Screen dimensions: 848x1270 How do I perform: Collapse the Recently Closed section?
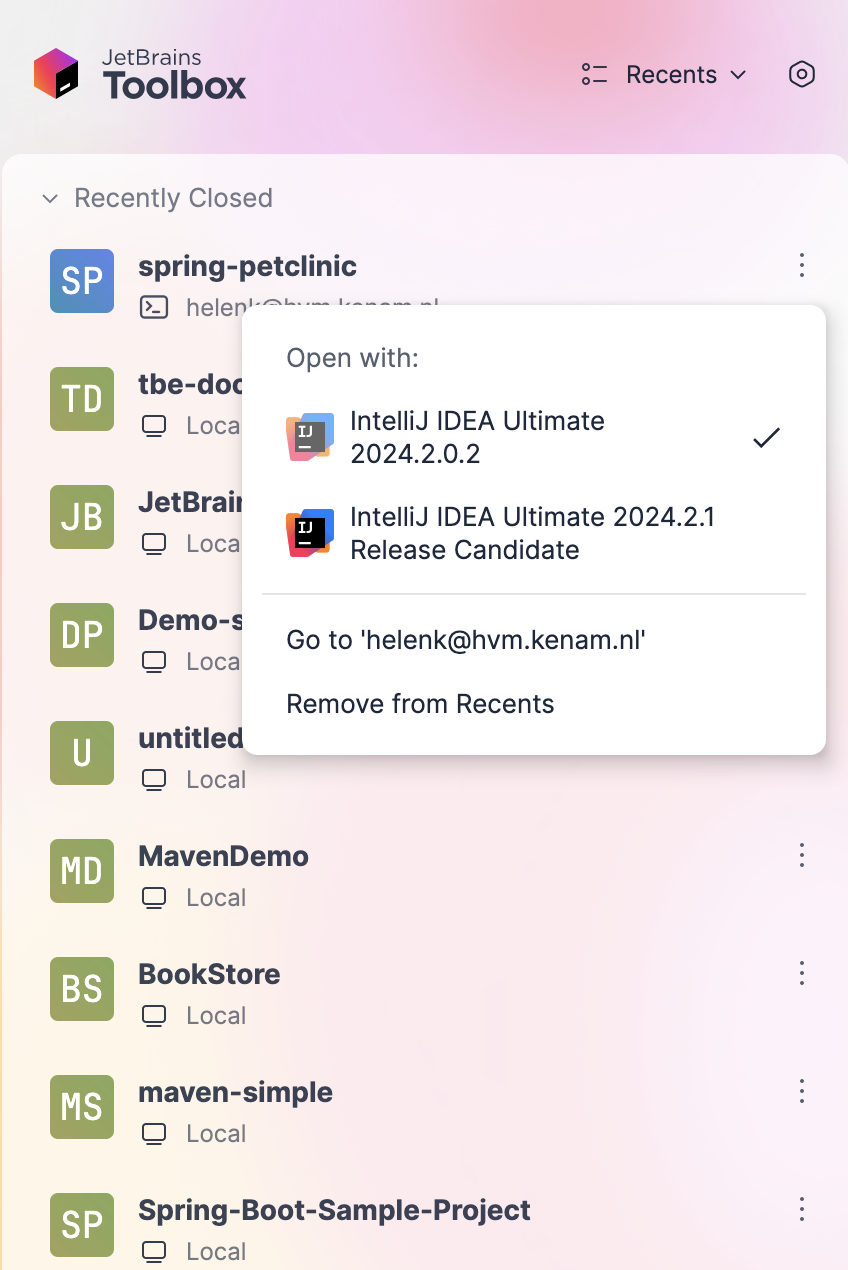click(50, 198)
